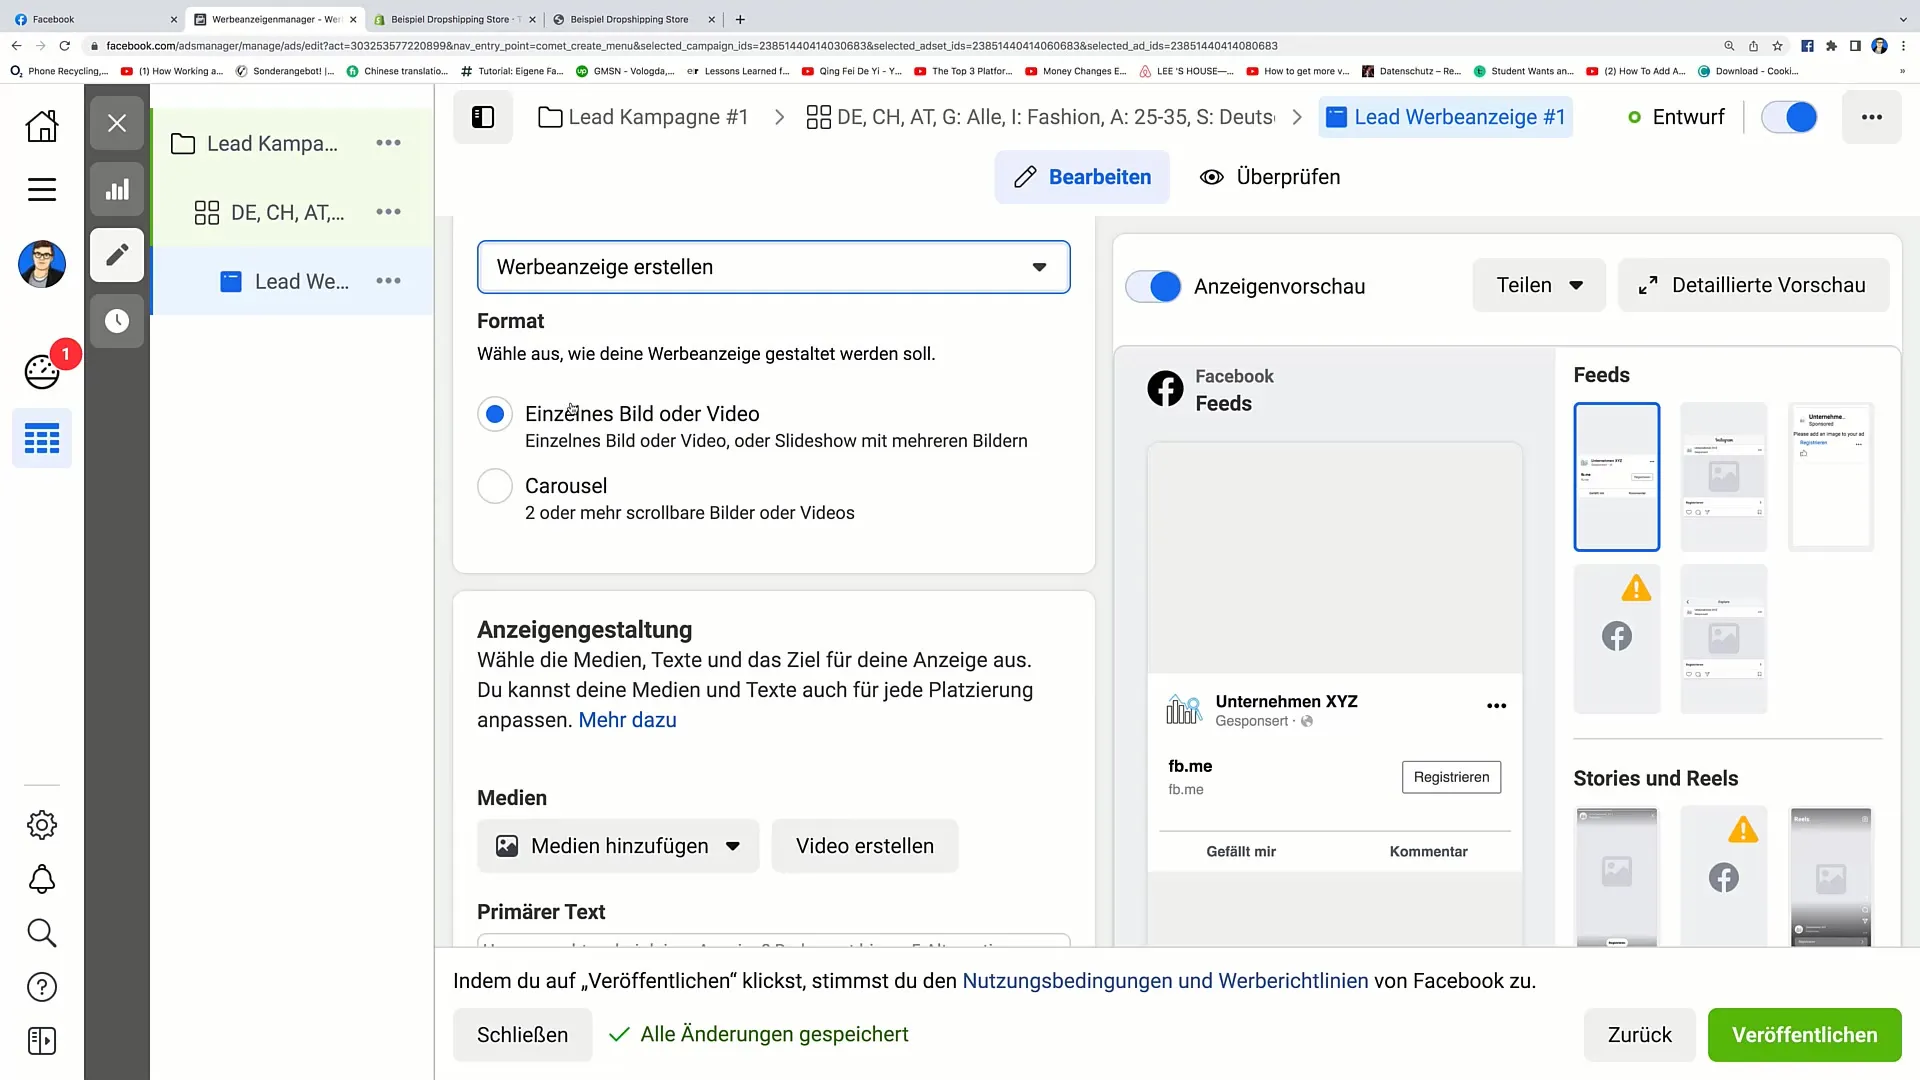Open three dots menu on Unternehmen XYZ preview
The height and width of the screenshot is (1080, 1920).
[1496, 706]
